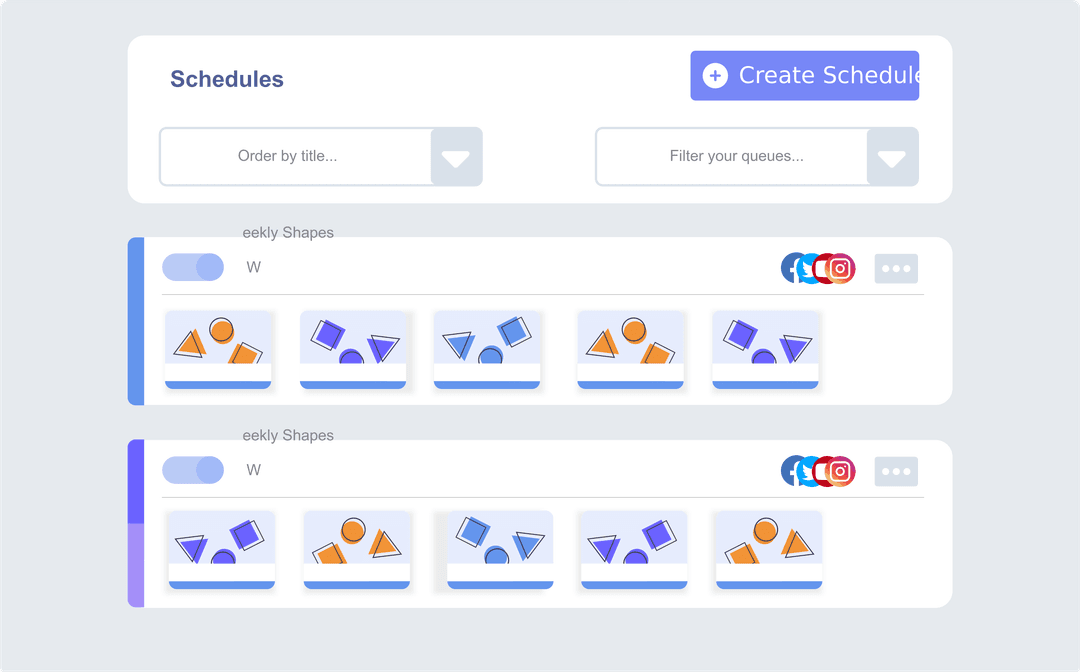The width and height of the screenshot is (1080, 672).
Task: Click the Create Schedule button
Action: (804, 76)
